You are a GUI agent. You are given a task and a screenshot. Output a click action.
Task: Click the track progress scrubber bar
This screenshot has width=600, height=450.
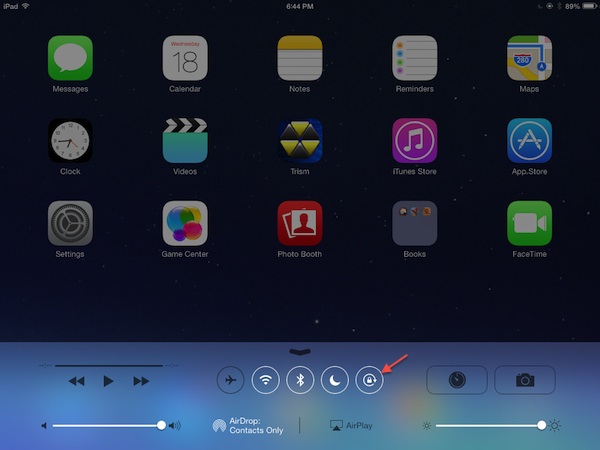pyautogui.click(x=109, y=366)
